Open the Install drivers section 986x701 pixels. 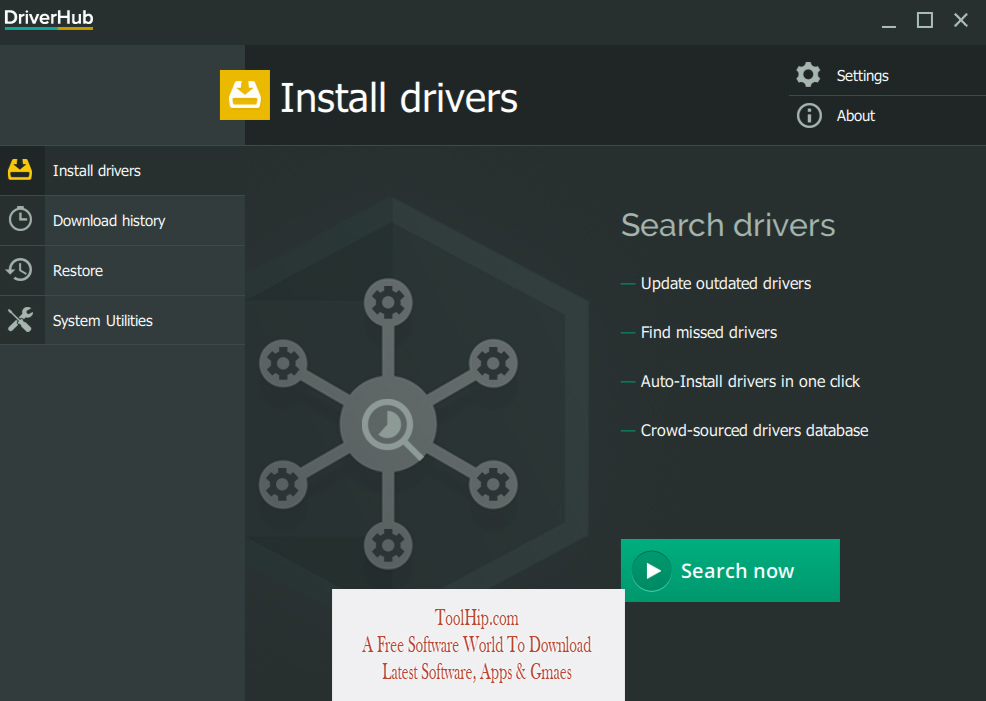point(123,170)
